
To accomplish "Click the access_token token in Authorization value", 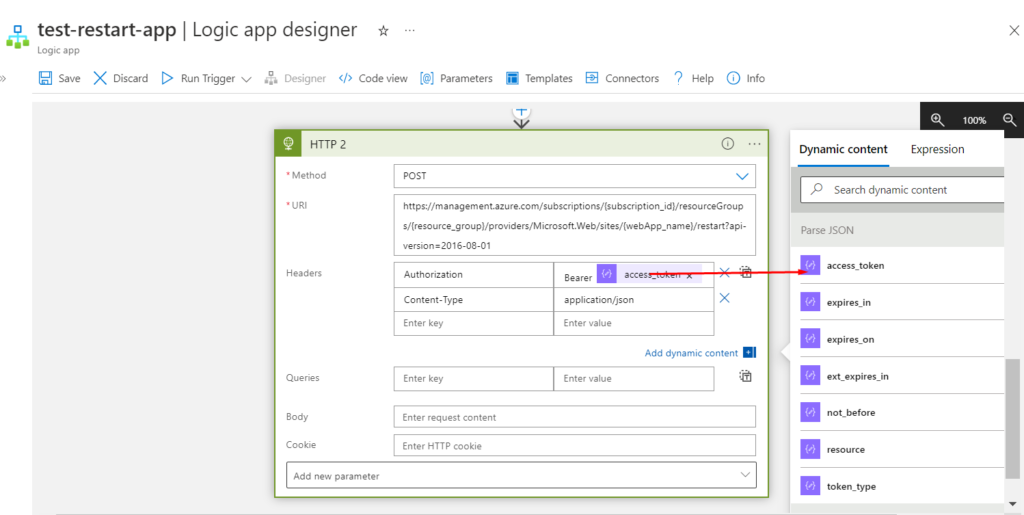I will coord(649,275).
